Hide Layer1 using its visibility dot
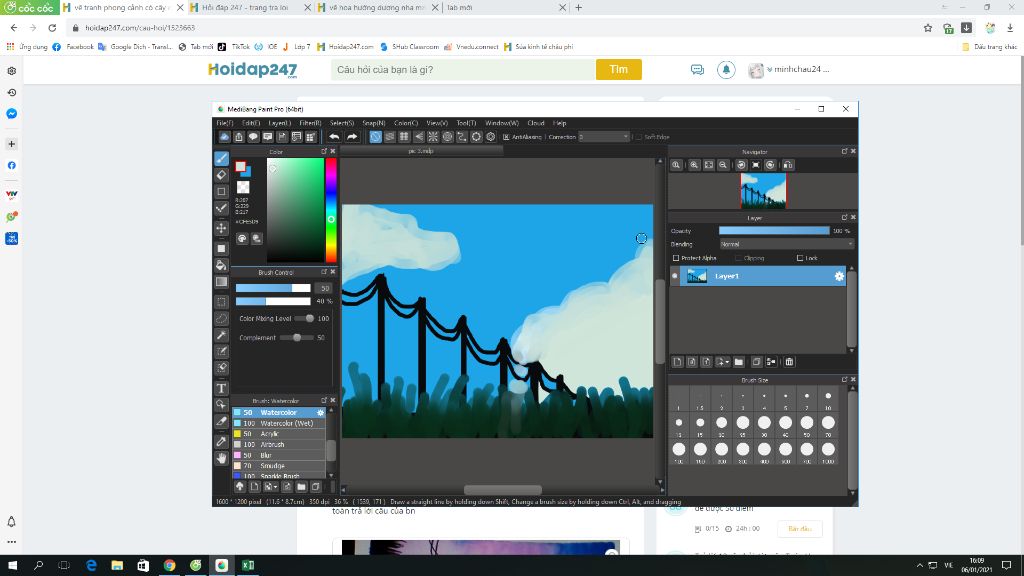The image size is (1024, 576). pyautogui.click(x=675, y=276)
